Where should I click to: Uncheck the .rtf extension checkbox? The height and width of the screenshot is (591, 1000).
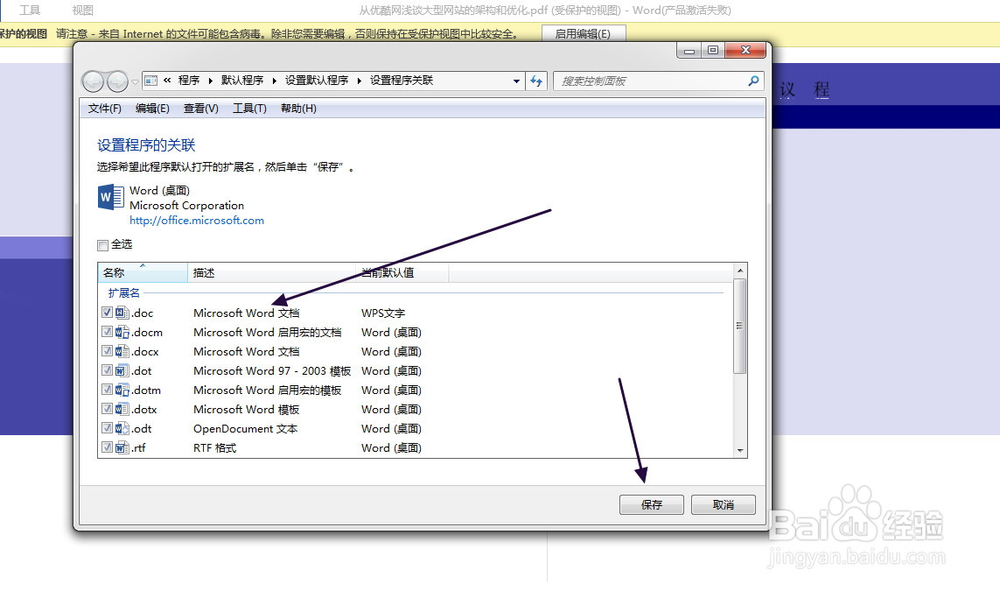point(107,447)
